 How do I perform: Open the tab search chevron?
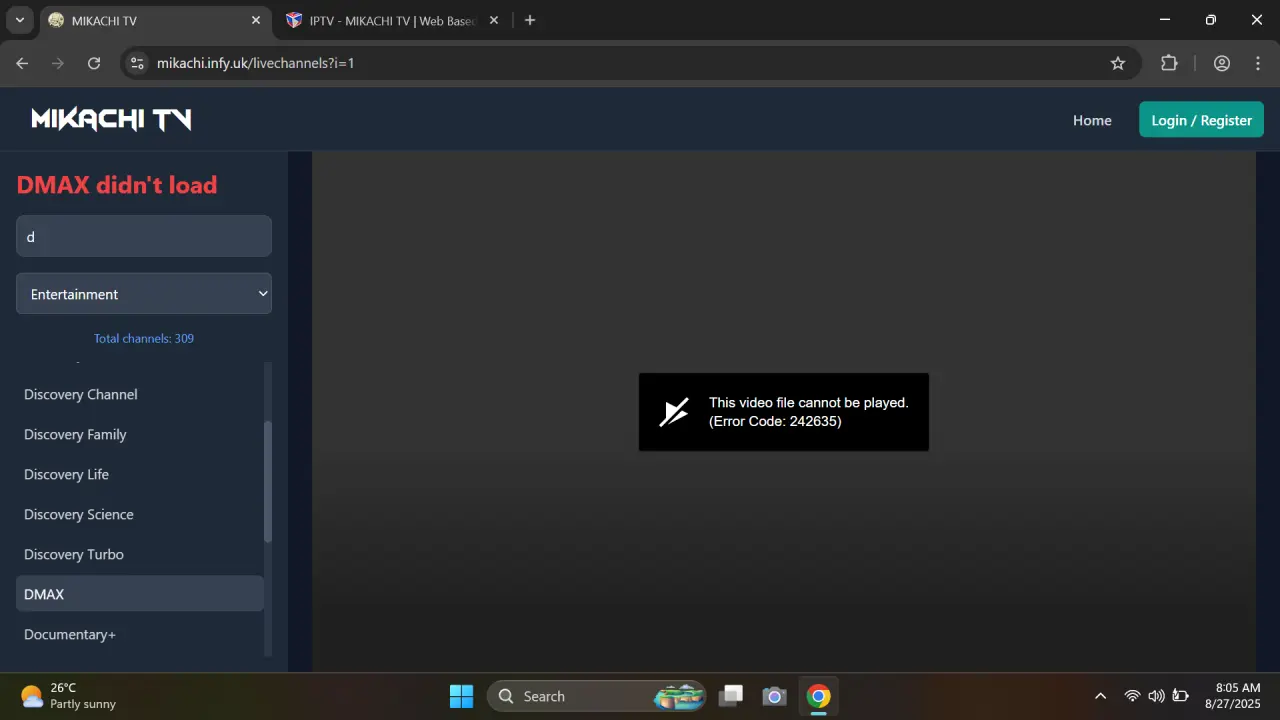pyautogui.click(x=19, y=20)
